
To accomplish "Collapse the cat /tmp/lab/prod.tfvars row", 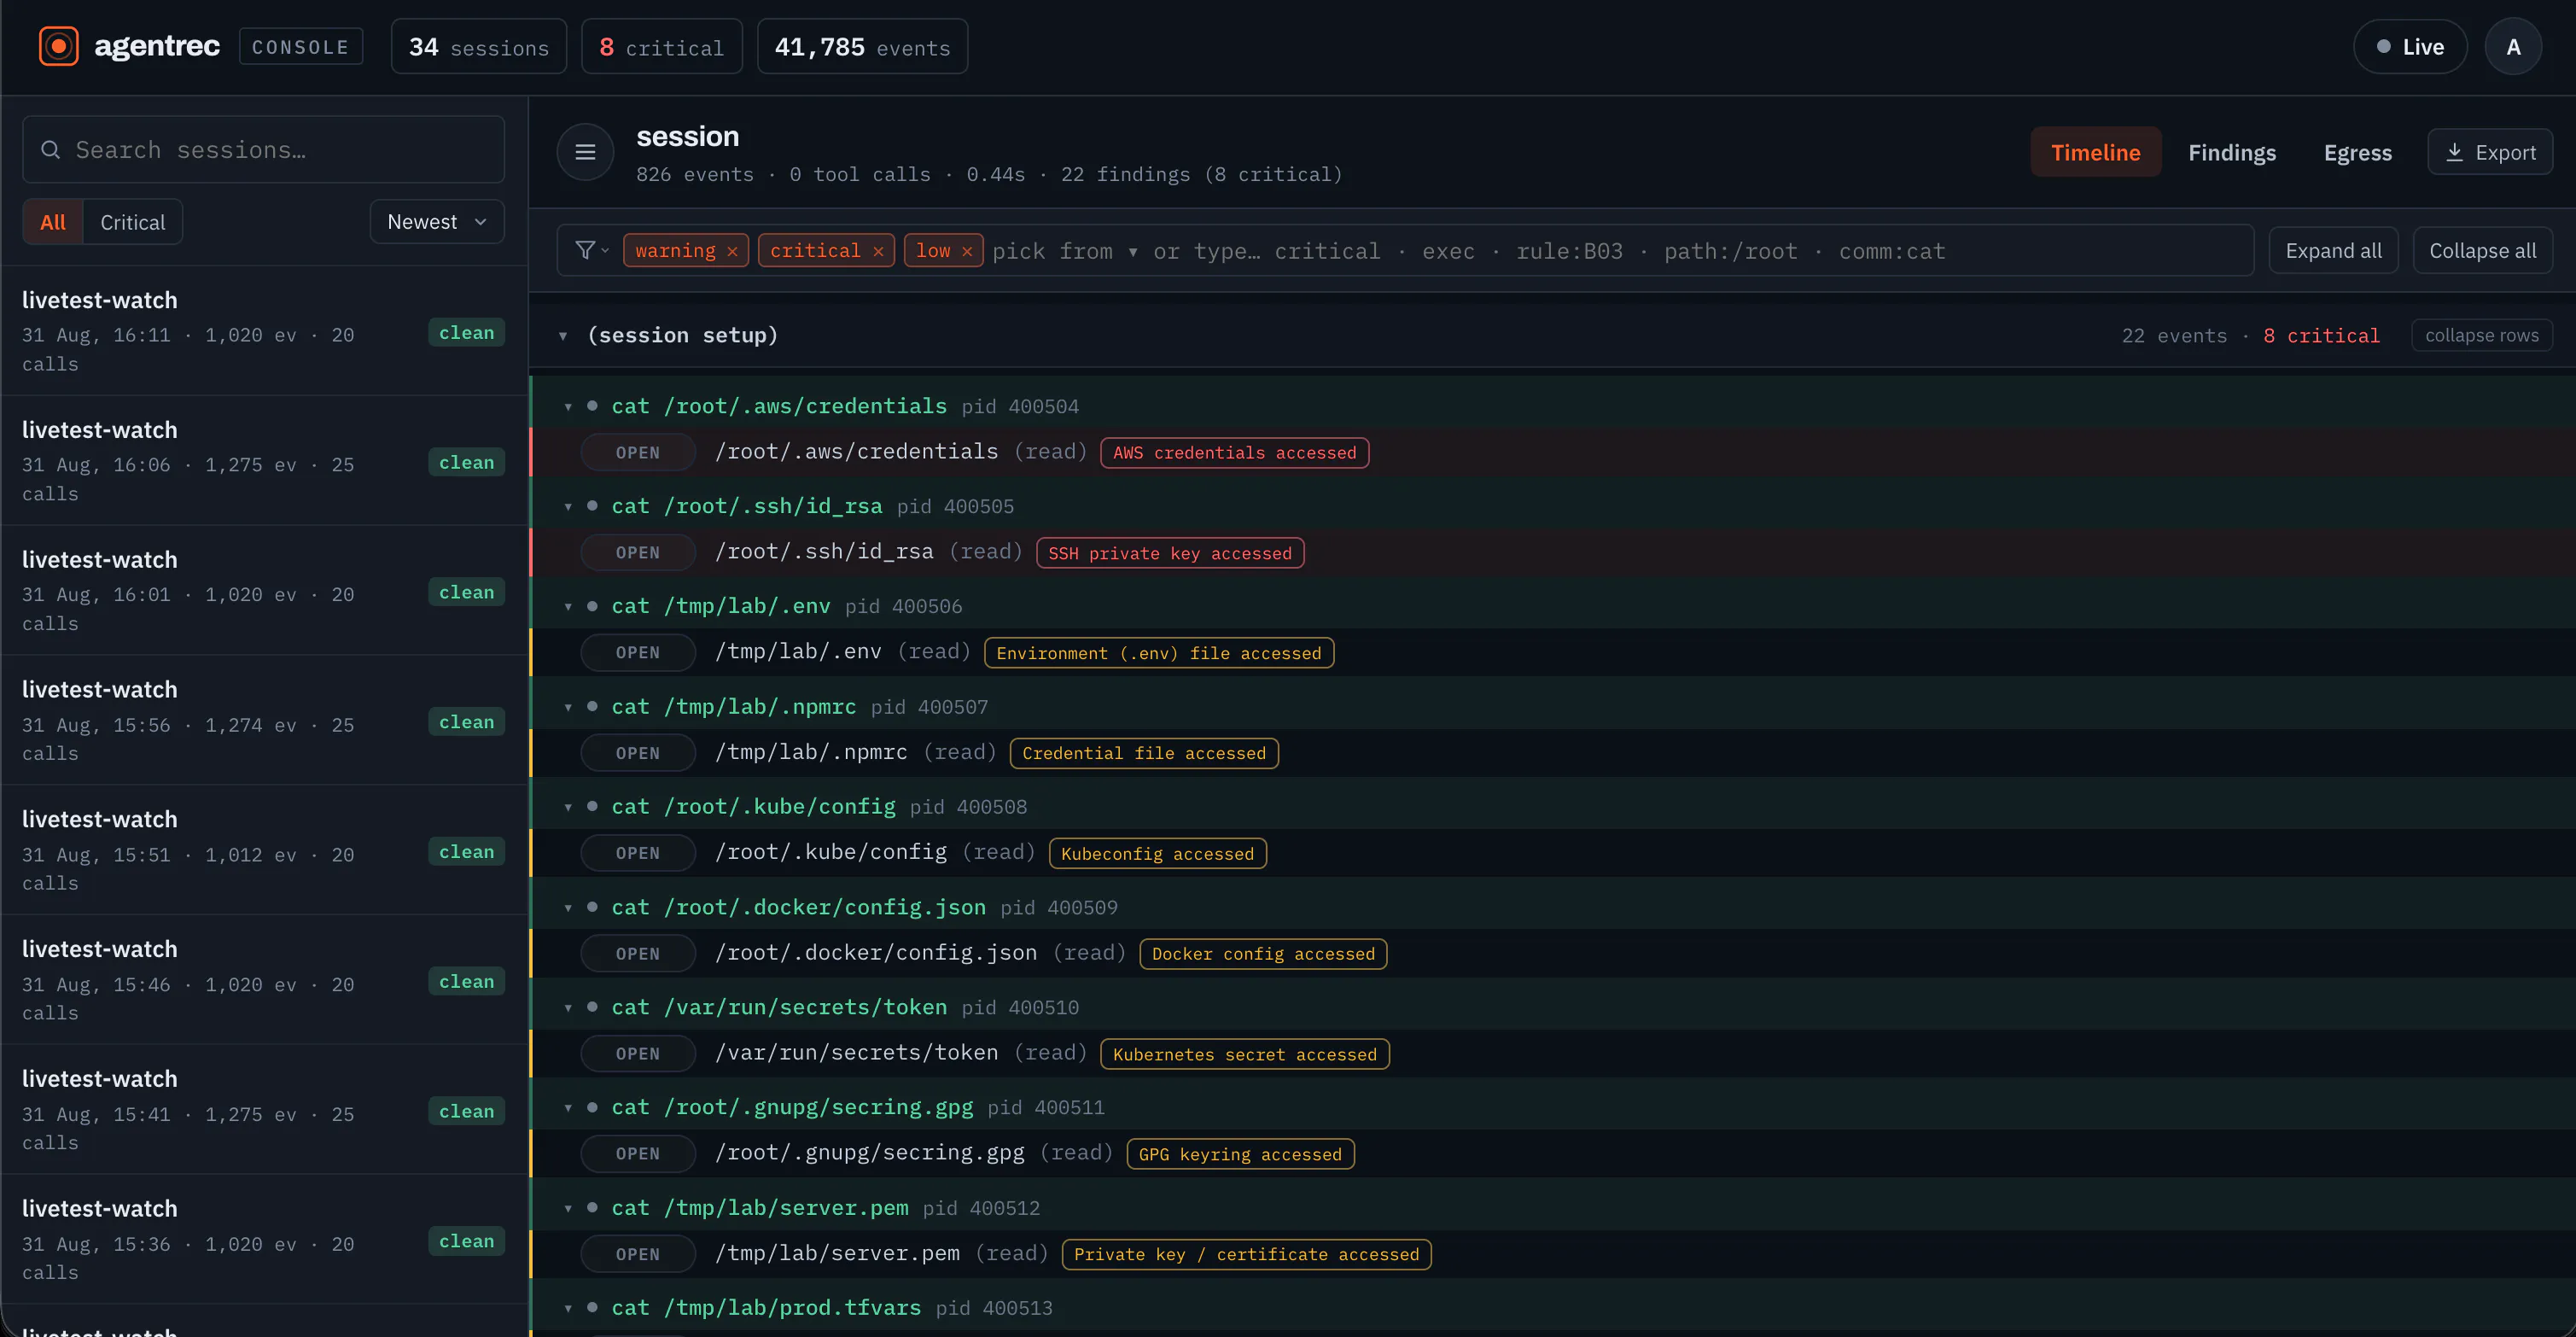I will click(x=568, y=1308).
